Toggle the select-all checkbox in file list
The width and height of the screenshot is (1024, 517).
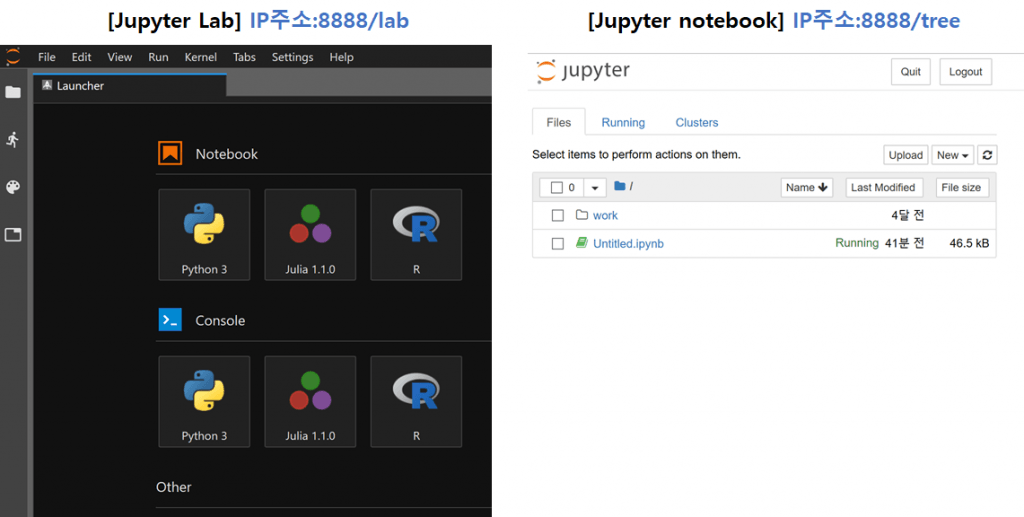coord(556,187)
